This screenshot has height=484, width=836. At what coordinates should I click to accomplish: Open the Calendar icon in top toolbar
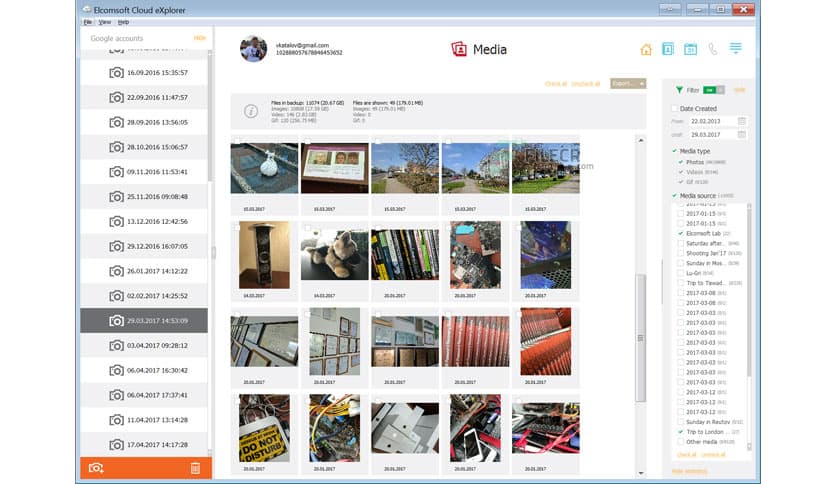690,49
